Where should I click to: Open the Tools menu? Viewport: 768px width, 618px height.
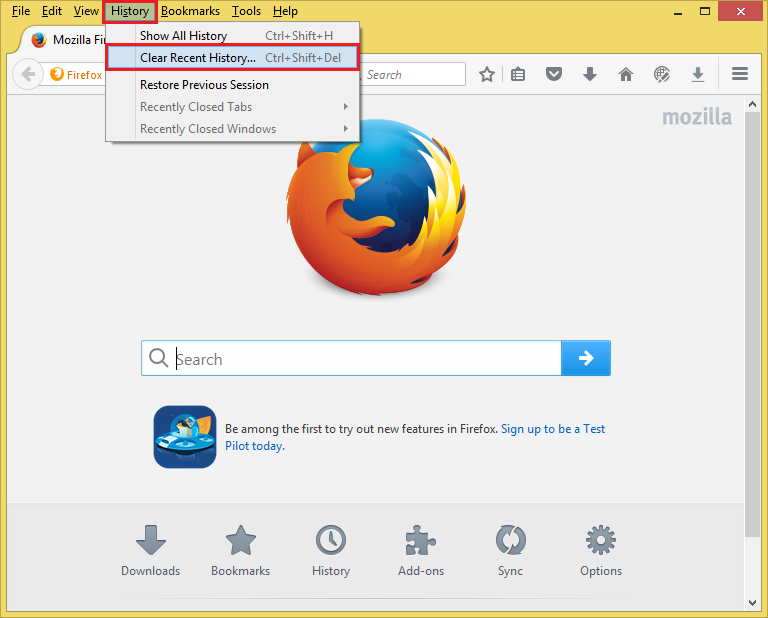(246, 11)
